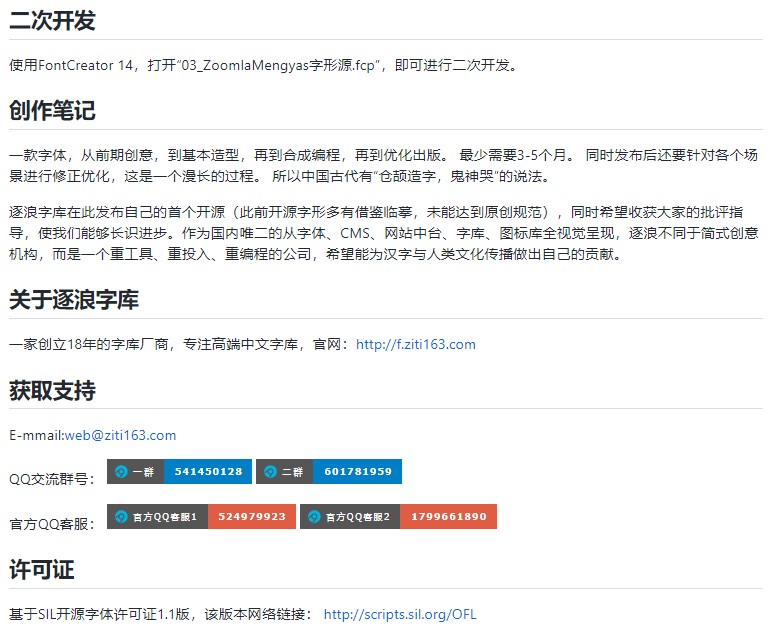Click the 二群 601781959 QQ group badge
Screen dimensions: 778x637
click(329, 471)
